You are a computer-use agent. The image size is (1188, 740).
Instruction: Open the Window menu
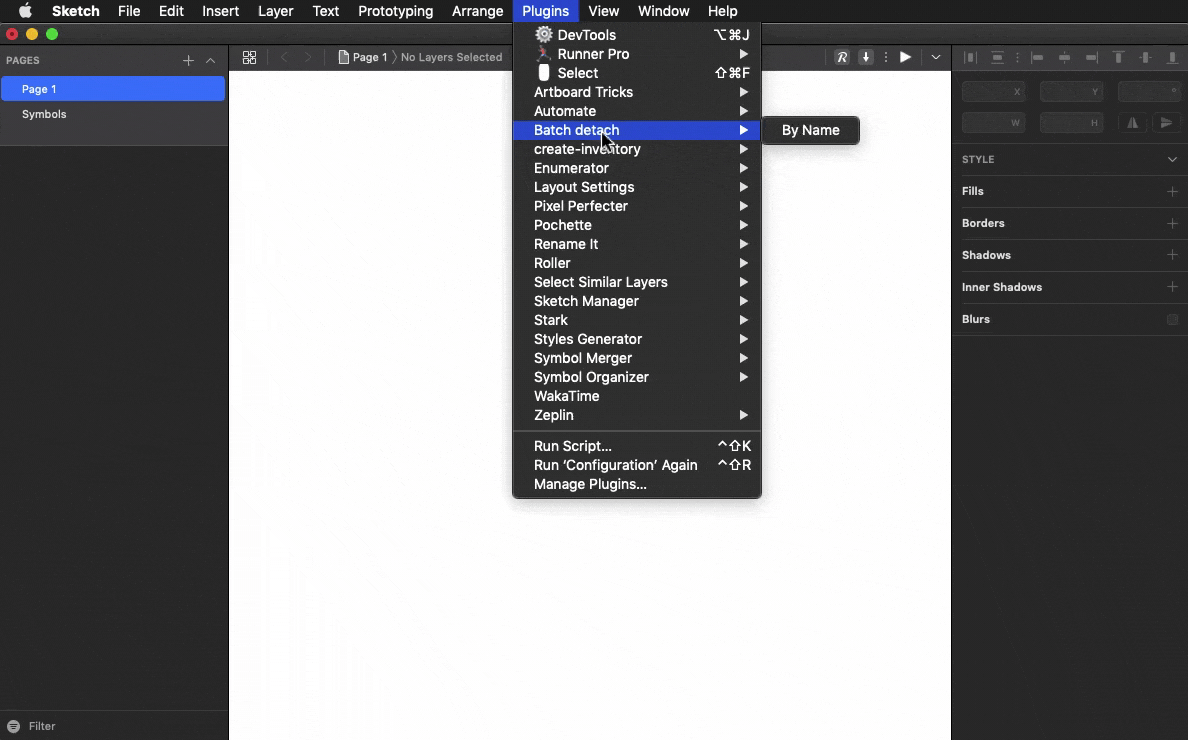[664, 11]
